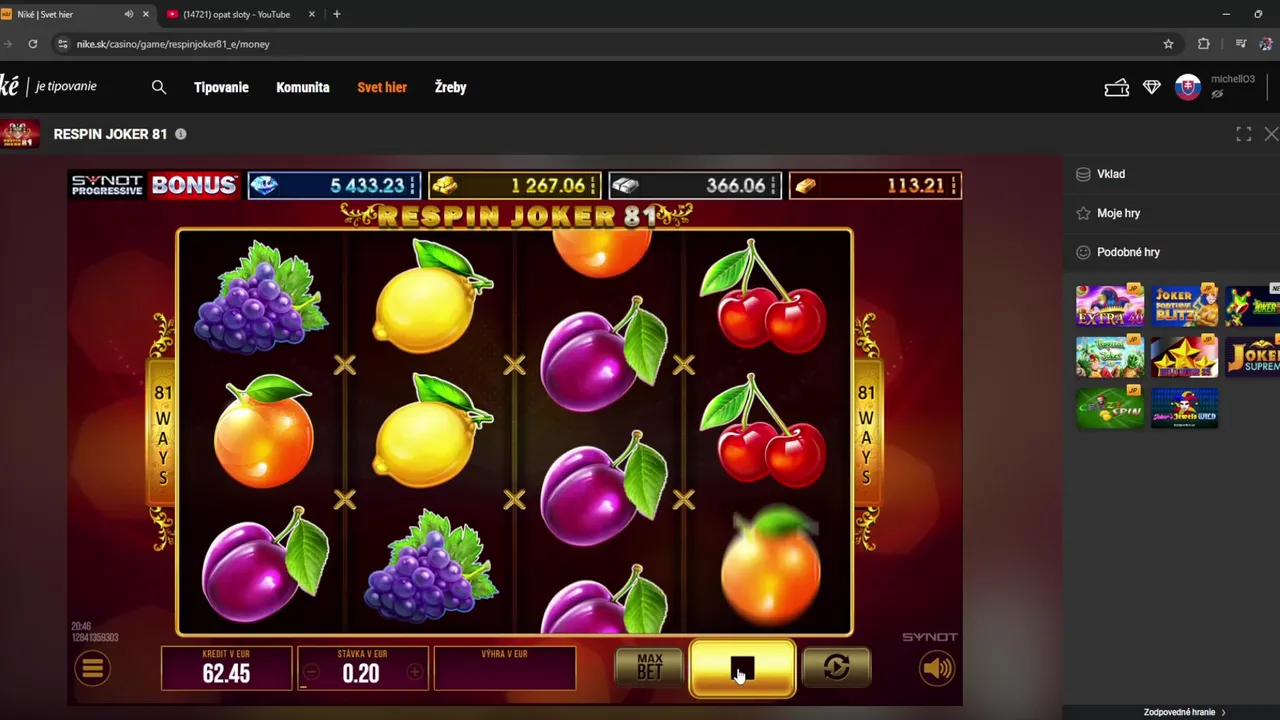The width and height of the screenshot is (1280, 720).
Task: Bookmark this page with the star
Action: 1168,44
